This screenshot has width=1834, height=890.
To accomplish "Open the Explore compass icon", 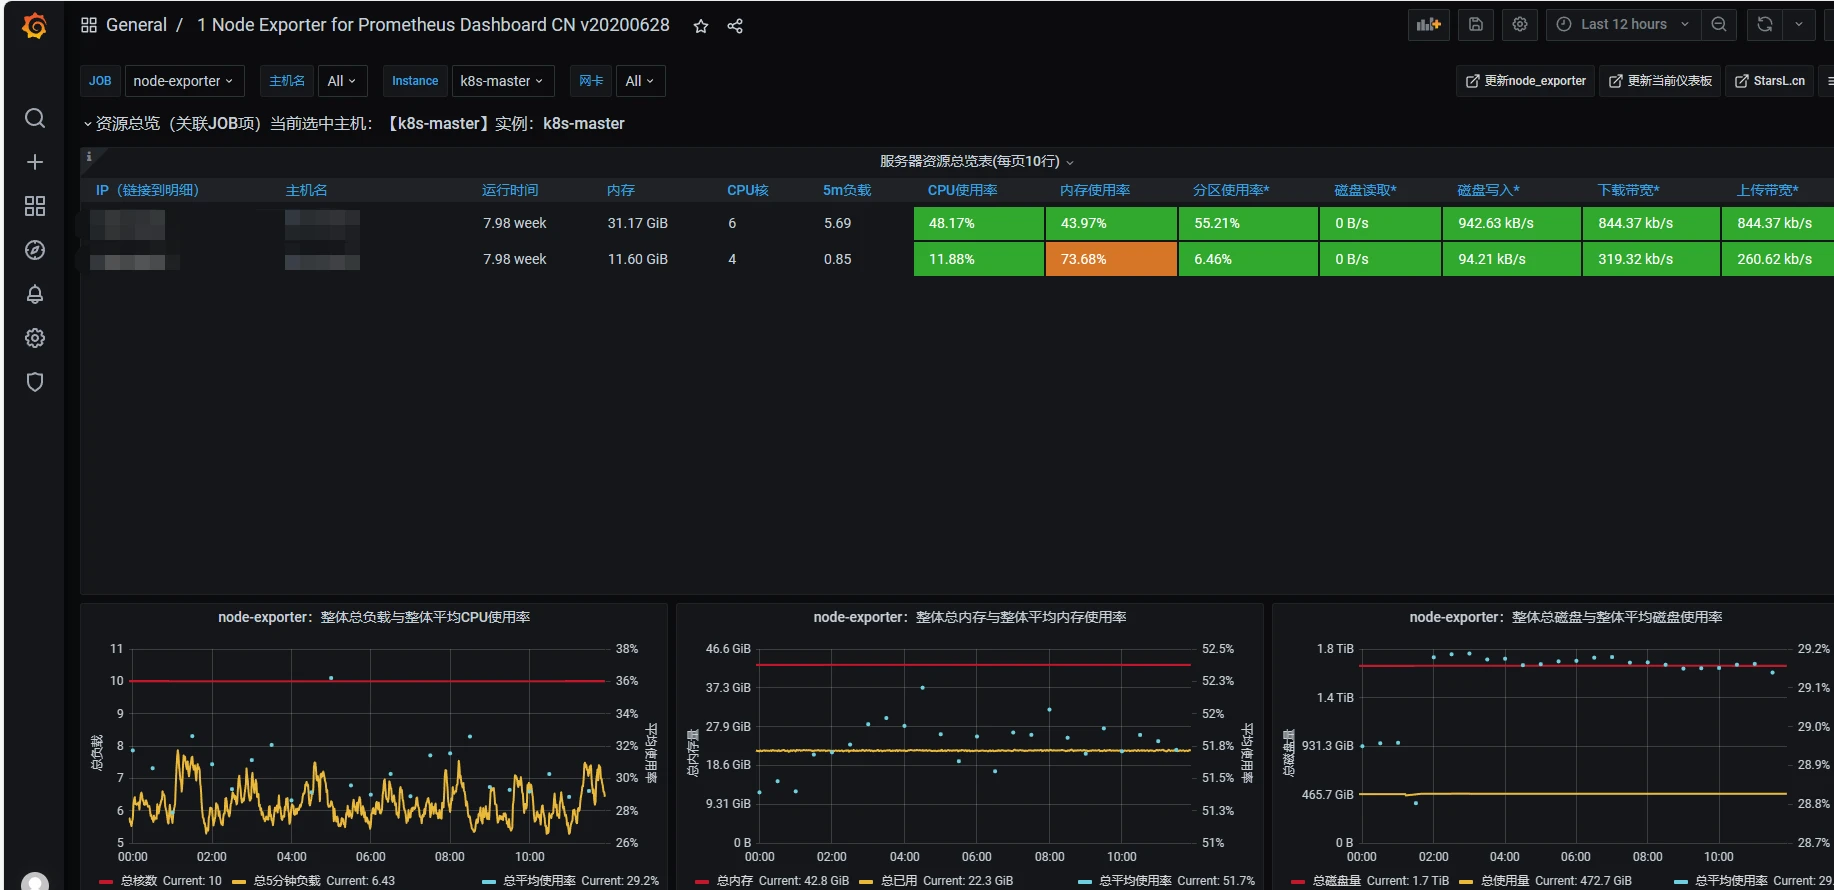I will pyautogui.click(x=35, y=250).
